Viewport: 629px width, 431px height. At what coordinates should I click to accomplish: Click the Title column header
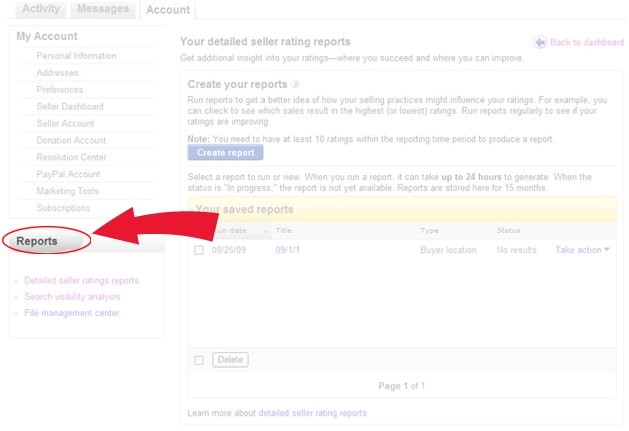point(284,230)
